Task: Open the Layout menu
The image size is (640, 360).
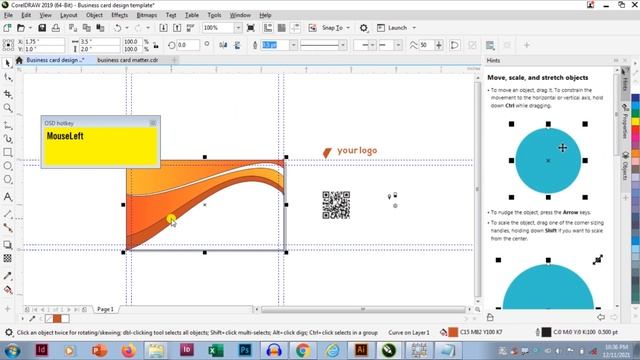Action: point(69,15)
